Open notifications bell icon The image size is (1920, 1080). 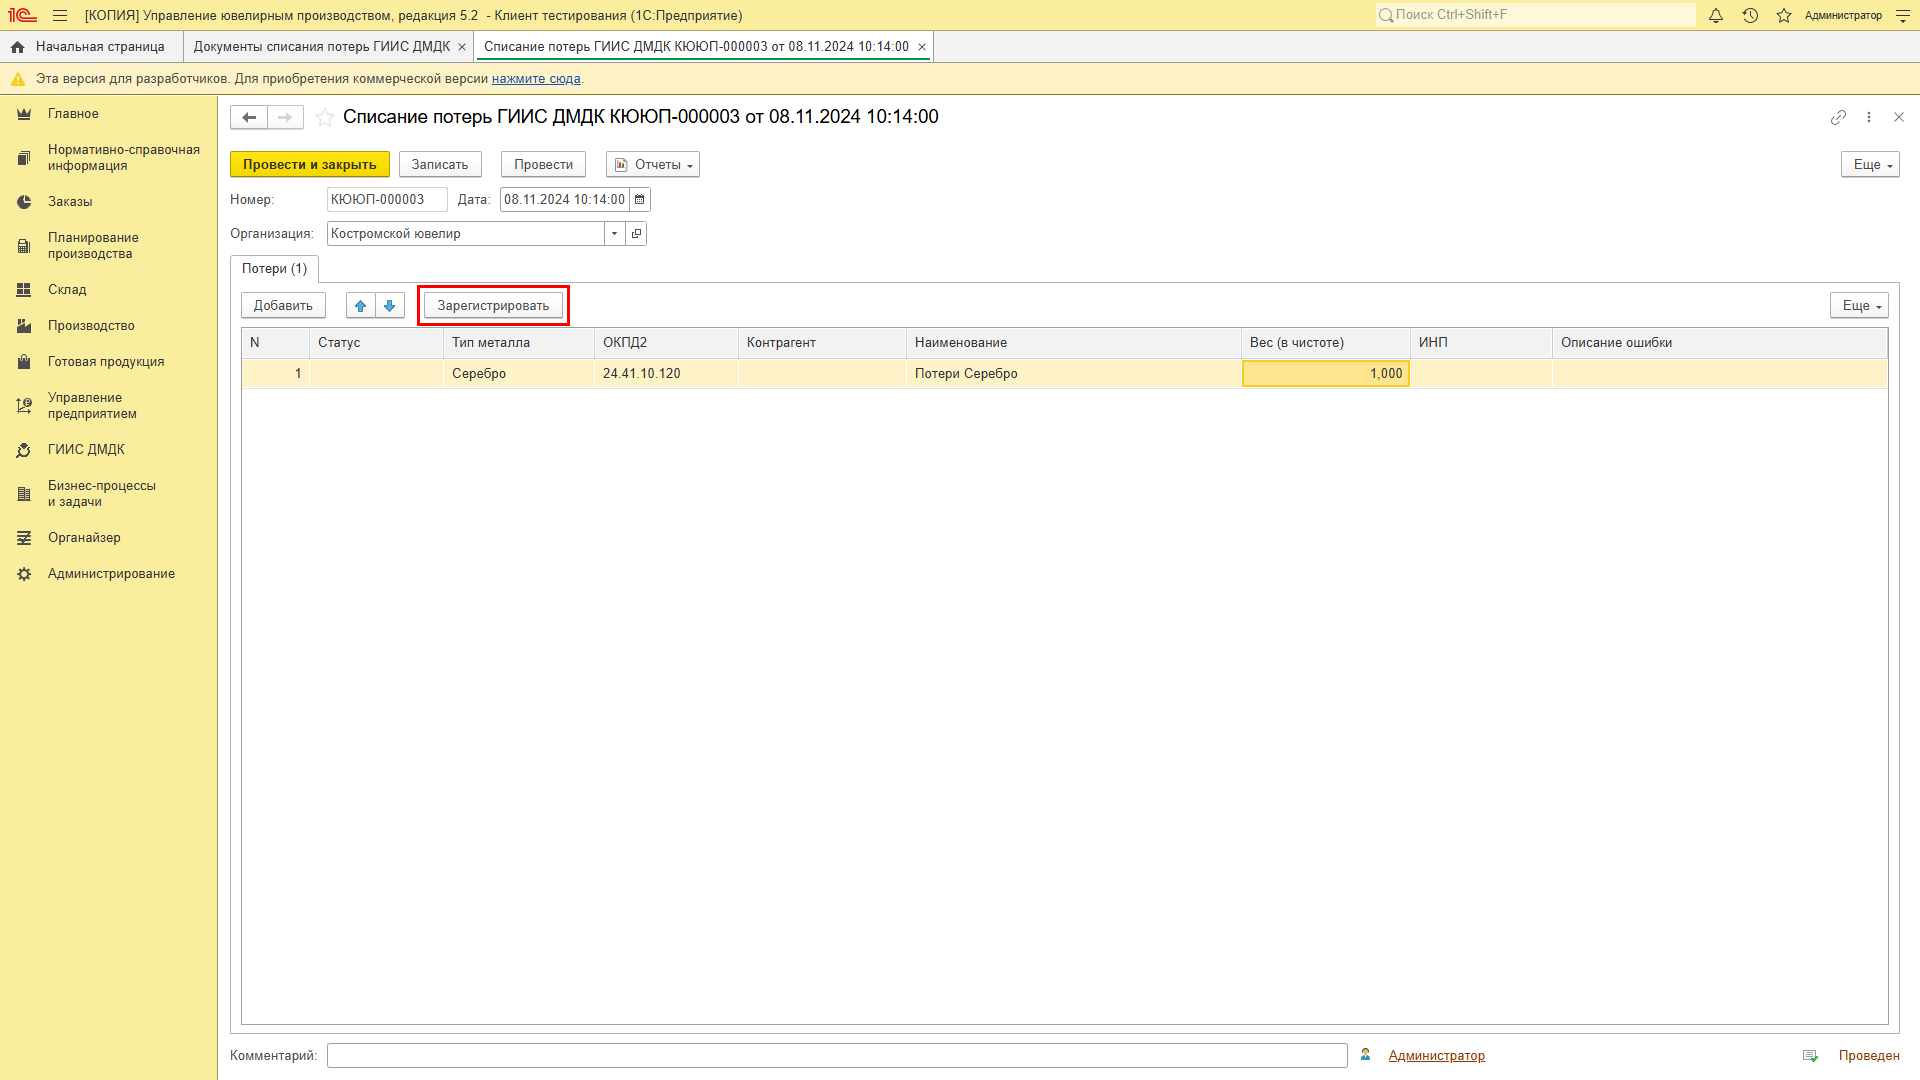tap(1716, 15)
